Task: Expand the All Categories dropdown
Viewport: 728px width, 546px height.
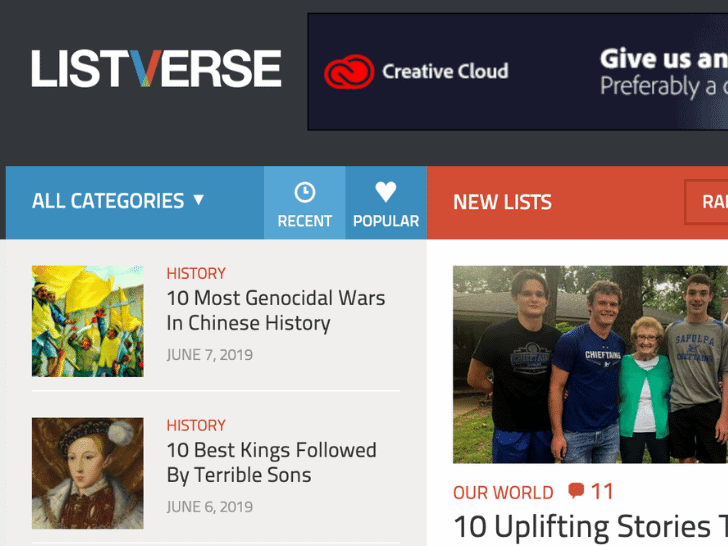Action: coord(118,201)
